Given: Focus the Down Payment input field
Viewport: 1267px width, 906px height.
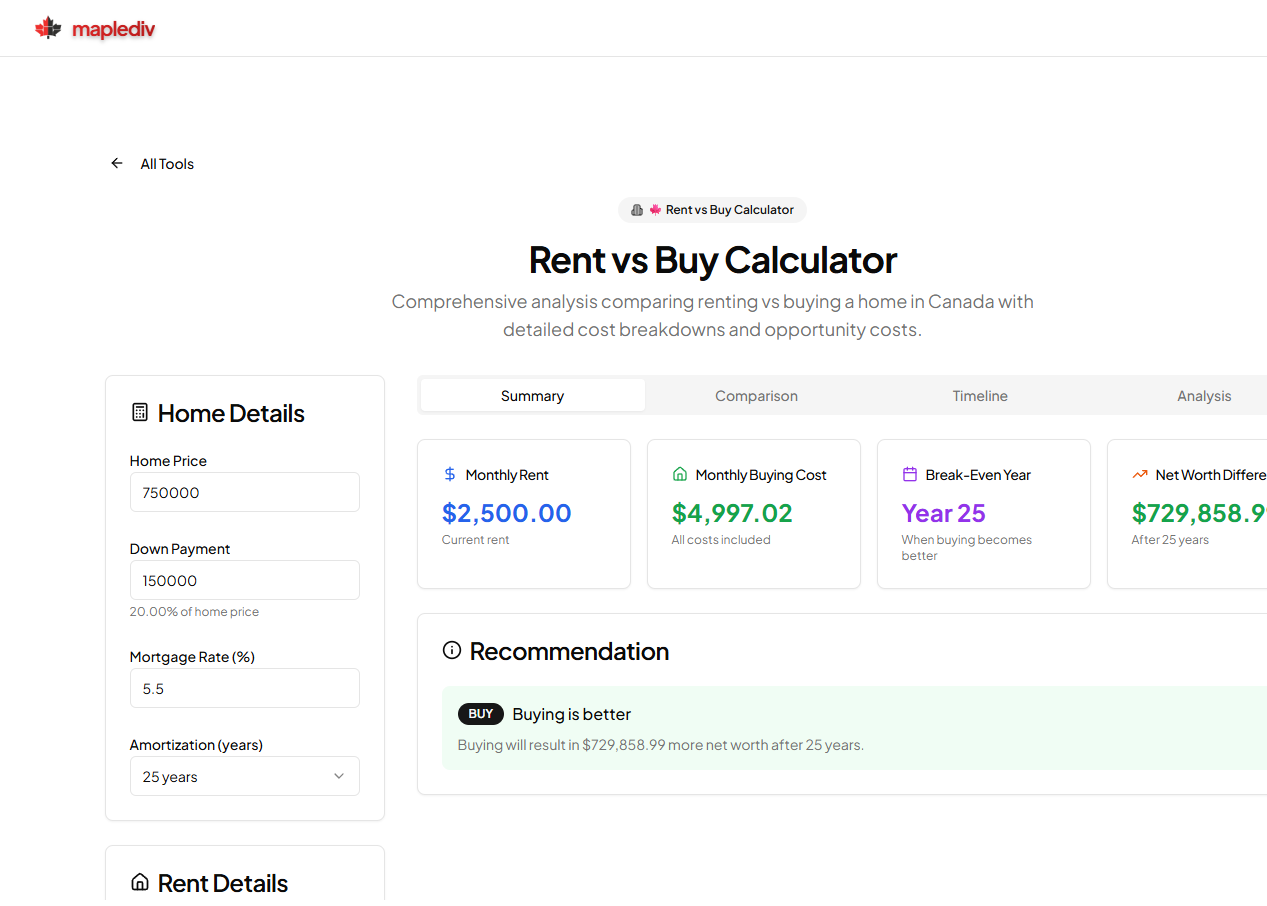Looking at the screenshot, I should [x=245, y=580].
